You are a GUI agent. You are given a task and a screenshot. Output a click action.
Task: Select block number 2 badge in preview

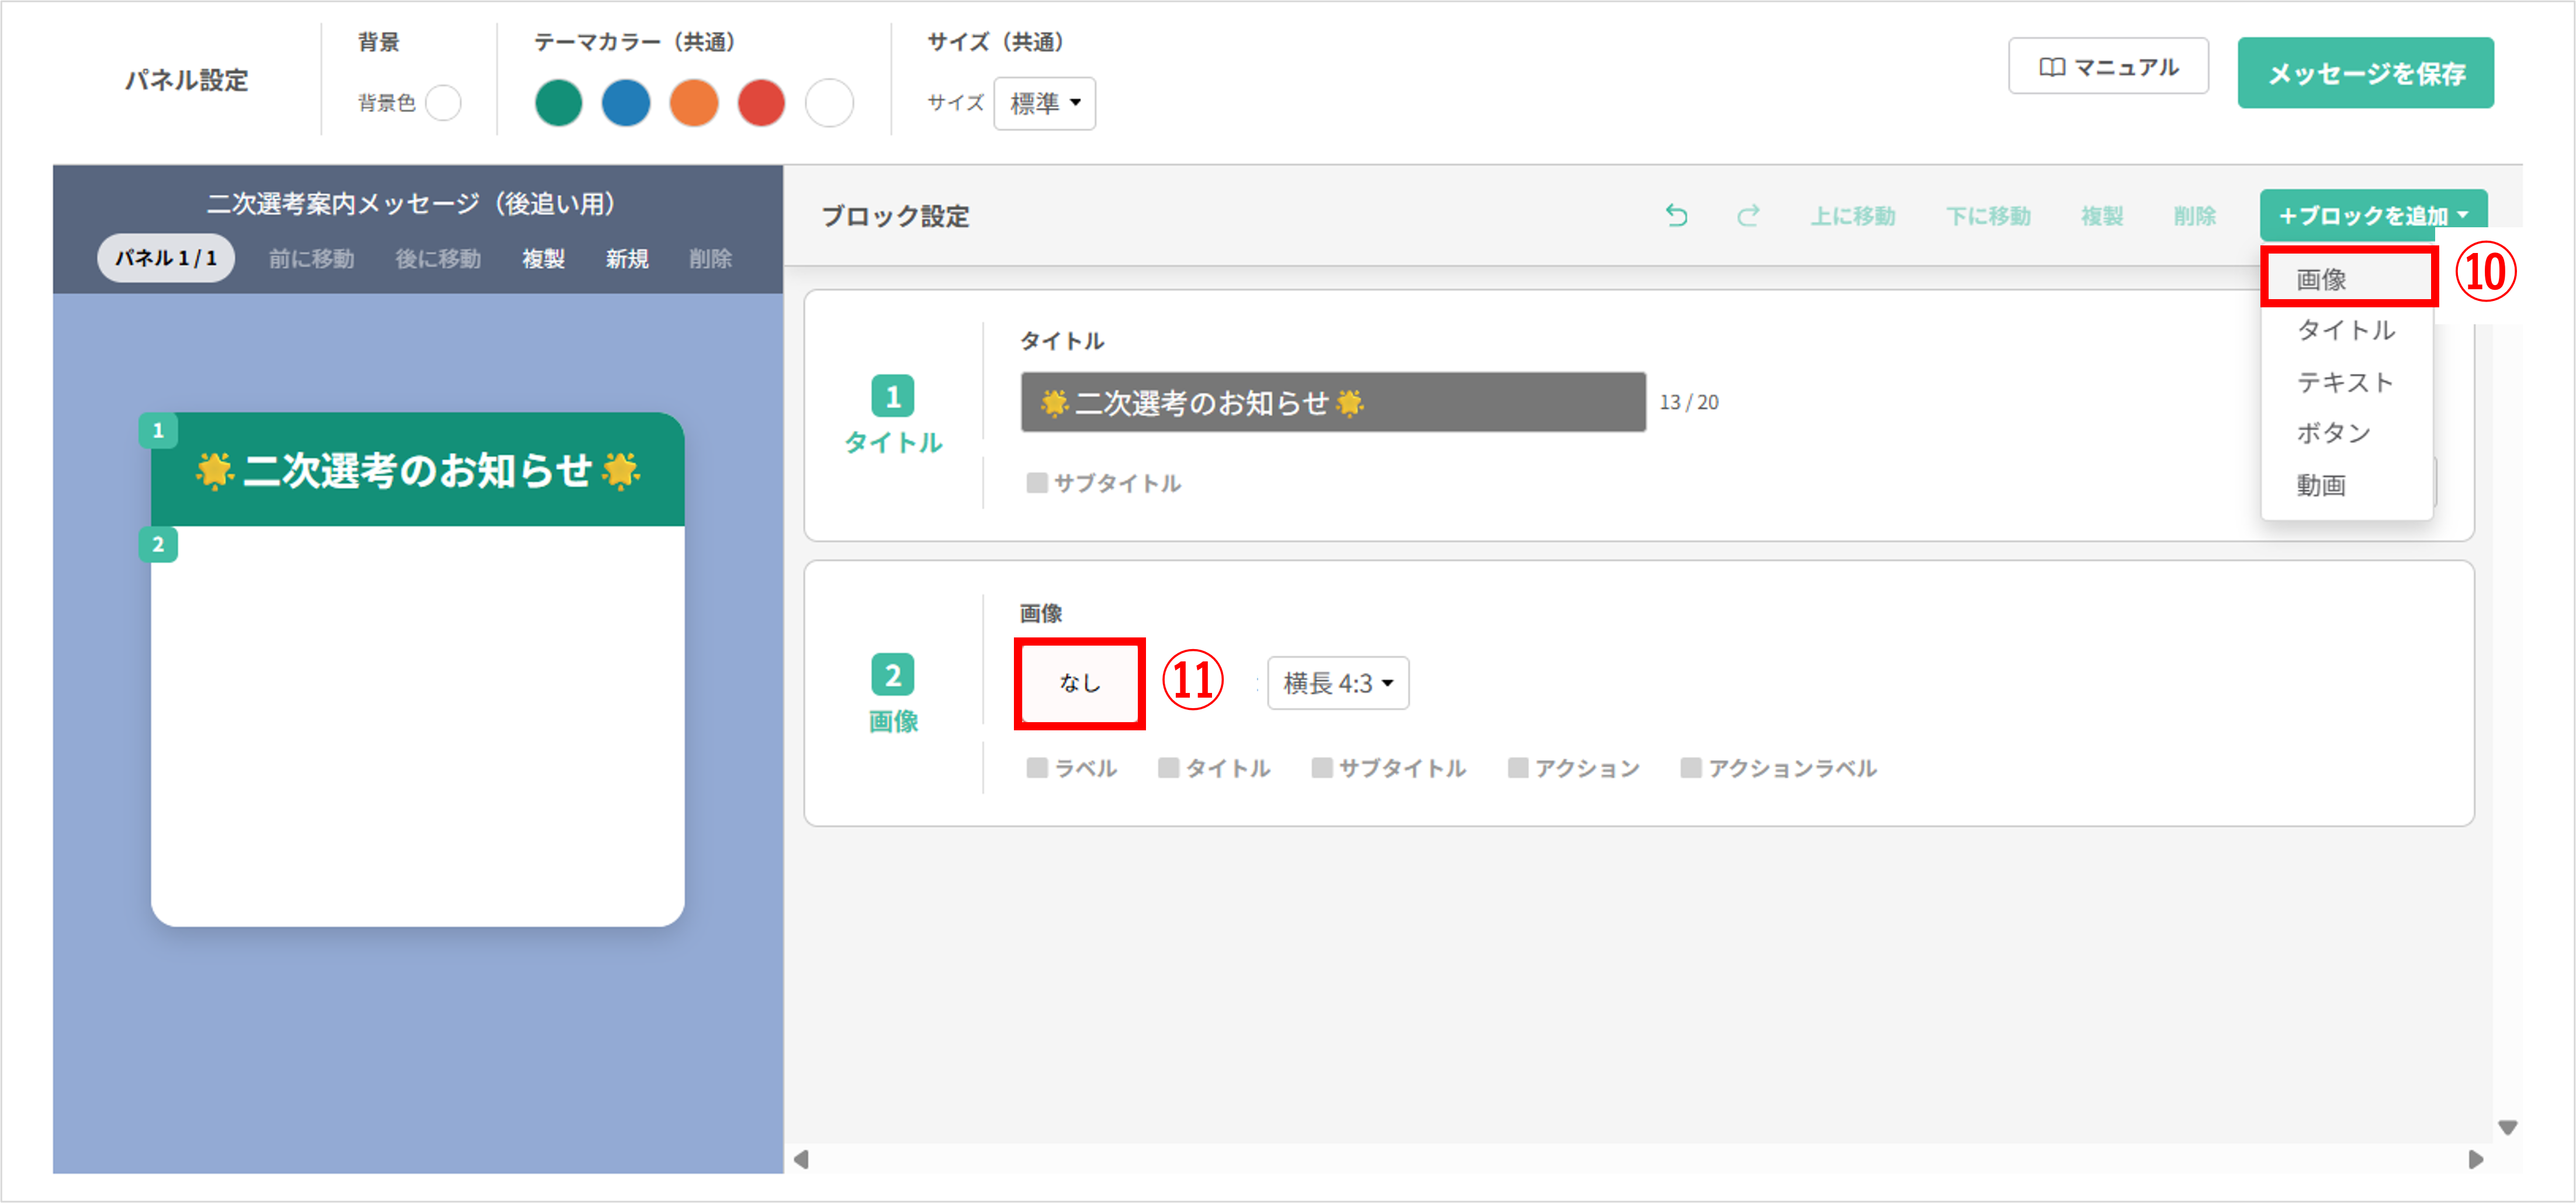coord(158,545)
